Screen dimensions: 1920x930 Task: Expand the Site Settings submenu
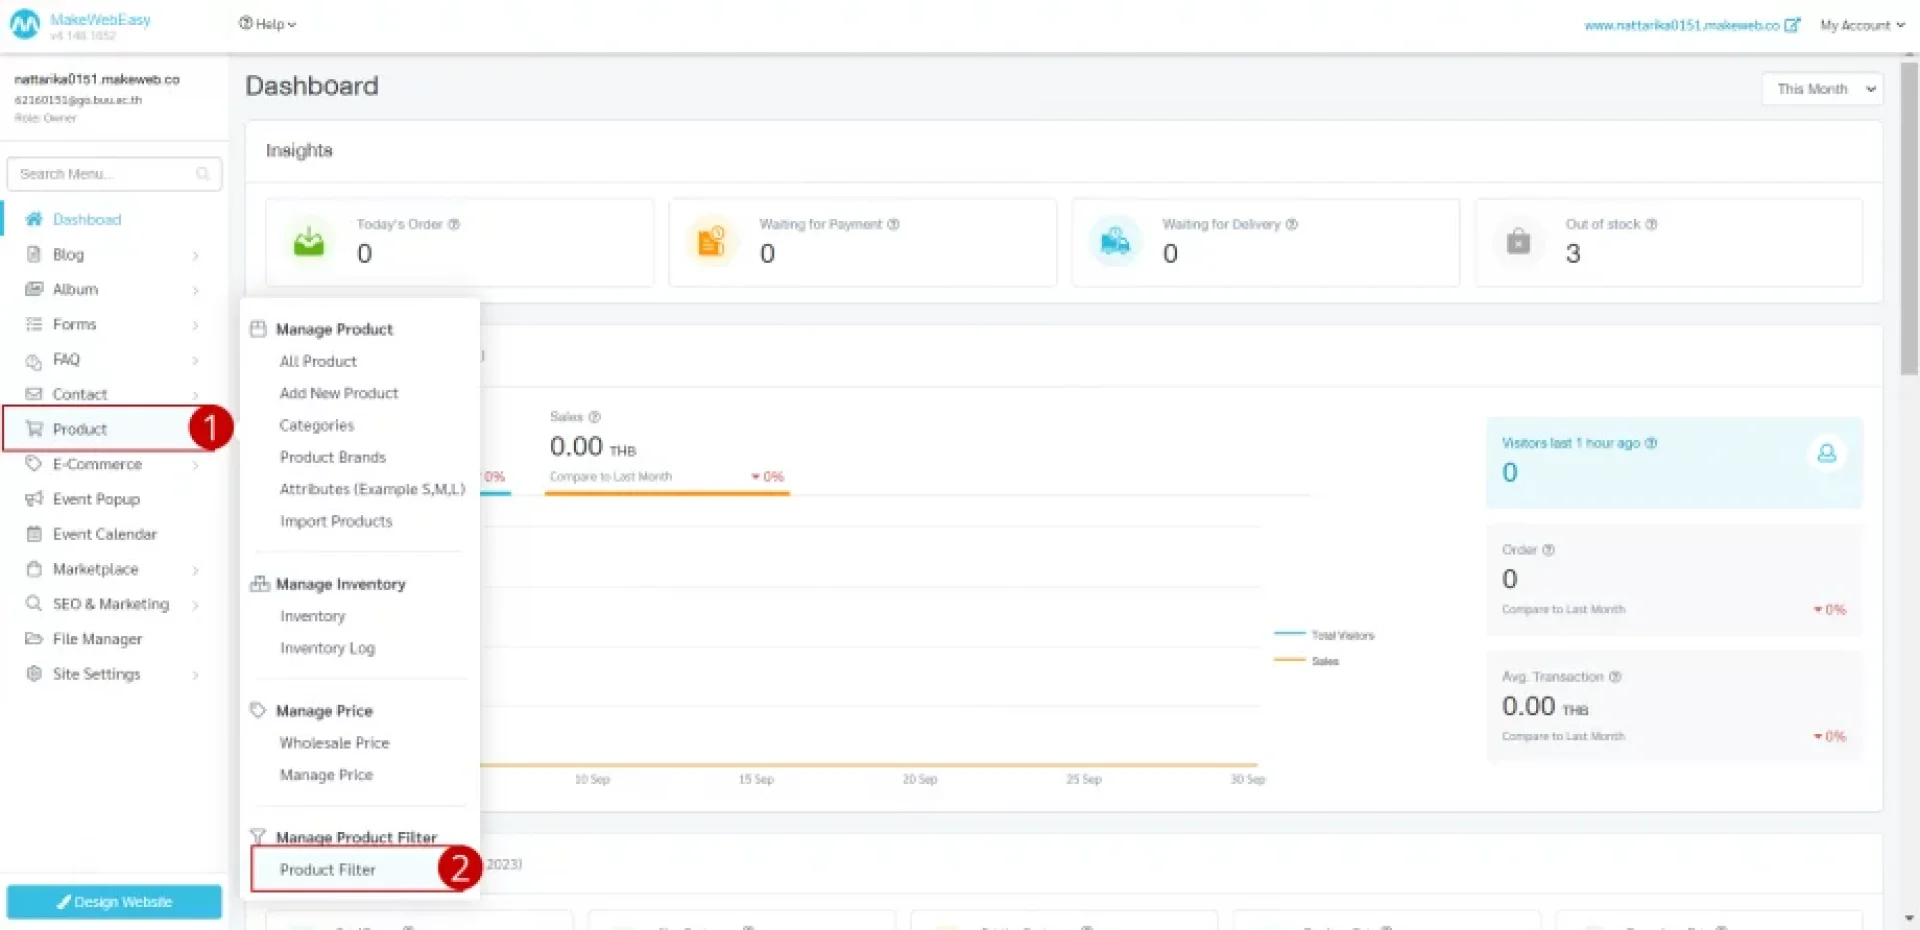(195, 675)
